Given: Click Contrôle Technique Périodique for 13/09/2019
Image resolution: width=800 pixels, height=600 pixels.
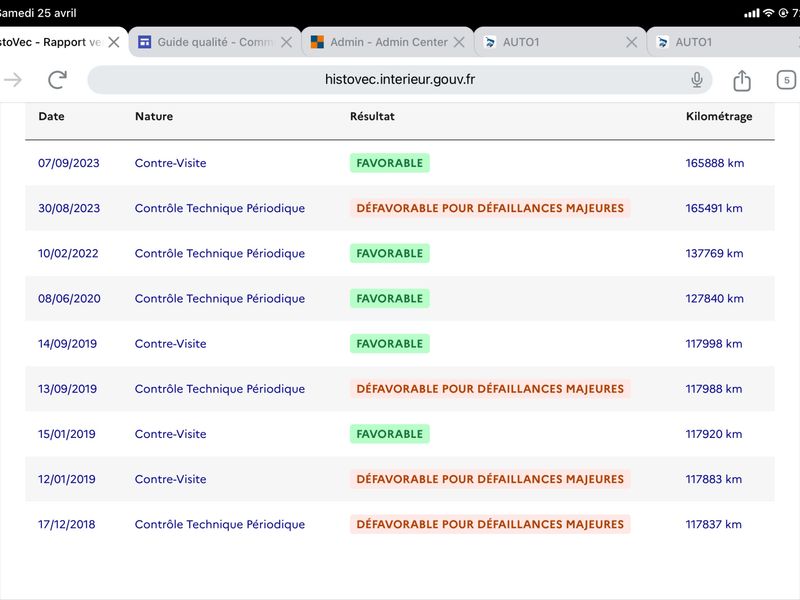Looking at the screenshot, I should [x=220, y=389].
